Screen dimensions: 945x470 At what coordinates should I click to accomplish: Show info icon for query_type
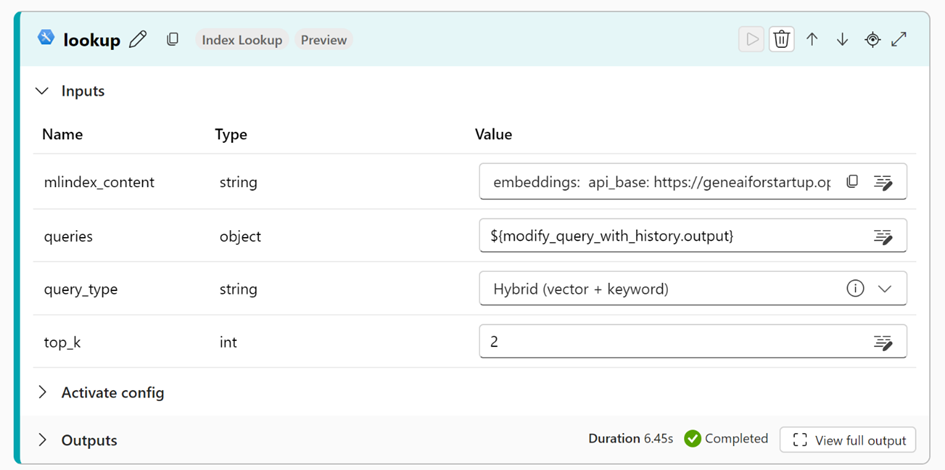tap(855, 289)
